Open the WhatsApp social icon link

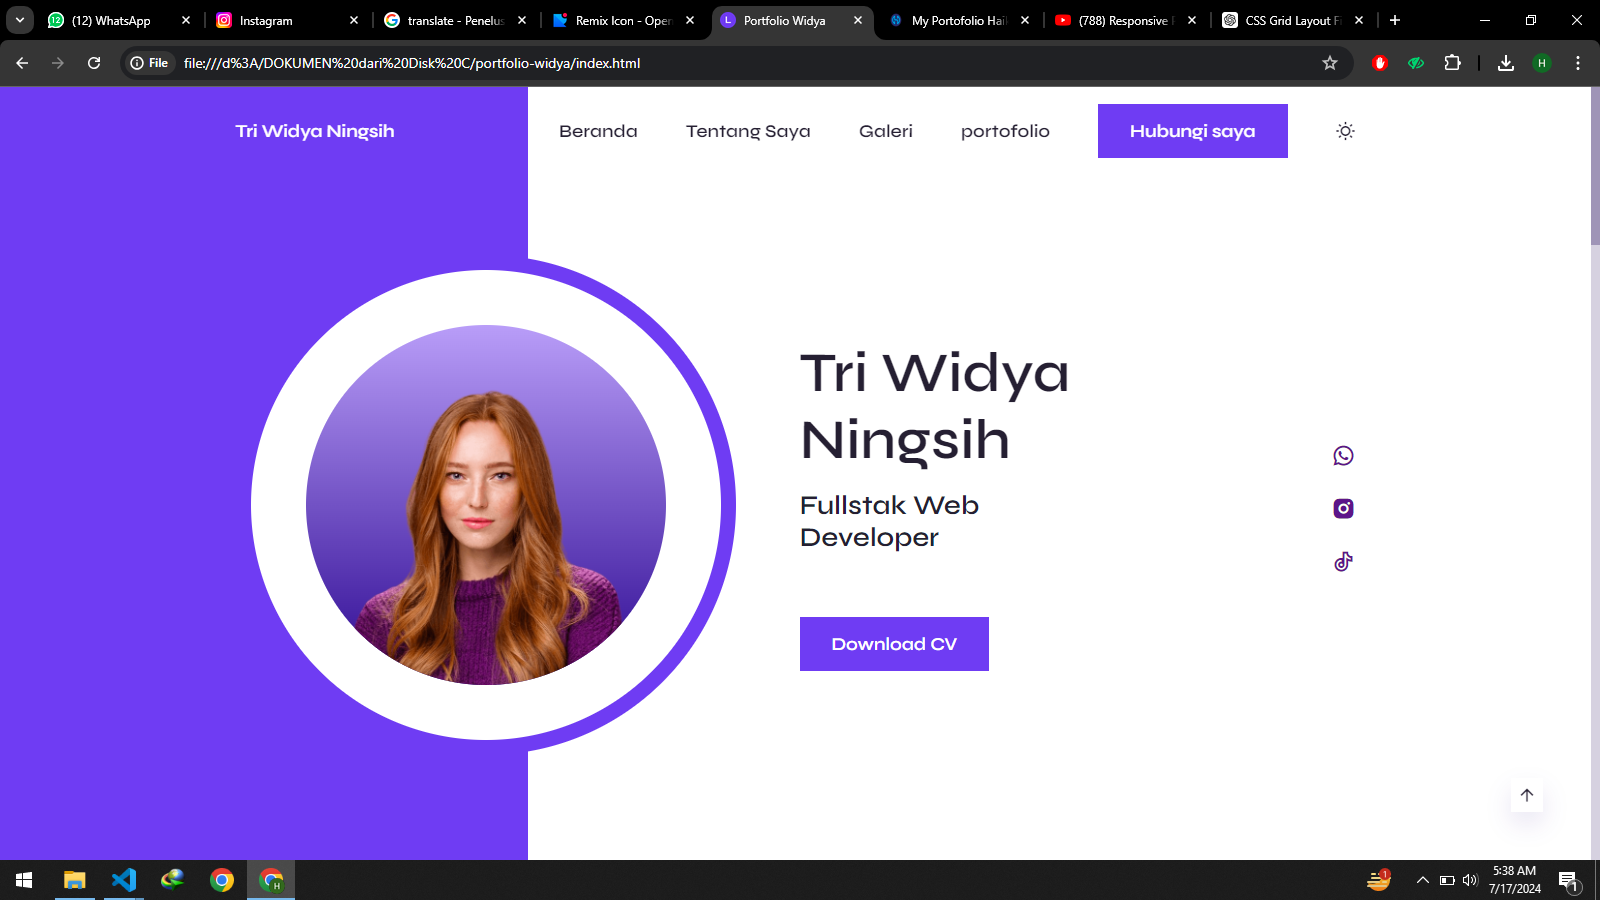1343,456
